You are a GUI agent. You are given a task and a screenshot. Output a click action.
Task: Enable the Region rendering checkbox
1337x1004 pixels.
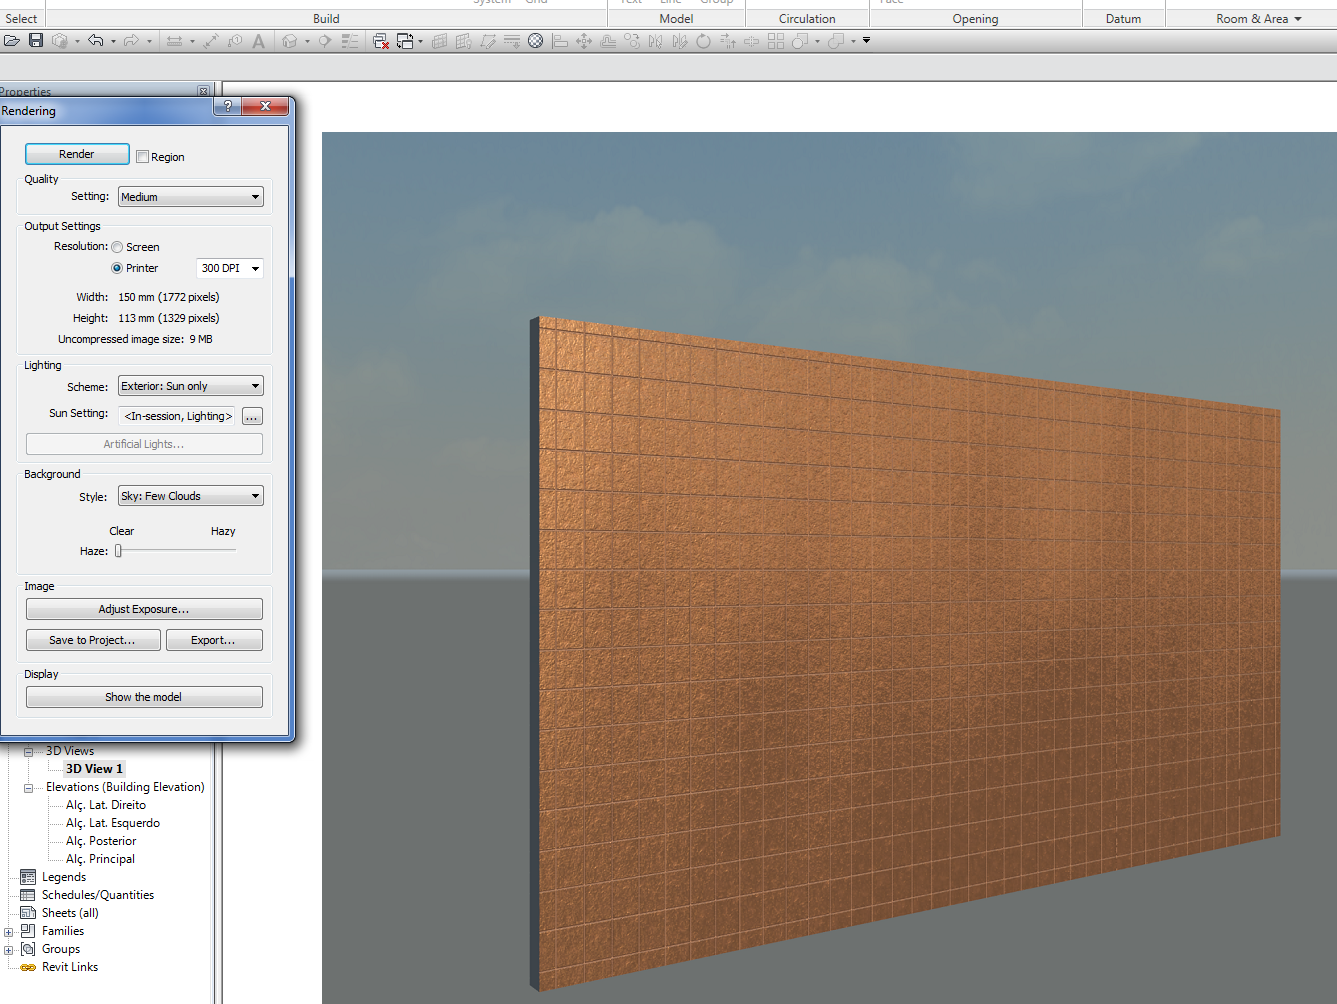[143, 157]
